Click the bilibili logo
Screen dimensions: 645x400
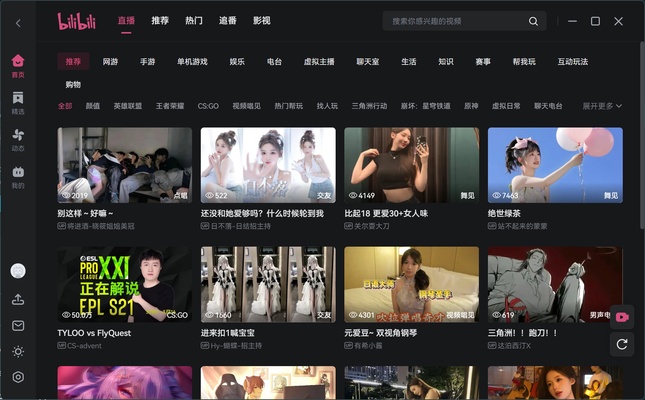point(77,21)
